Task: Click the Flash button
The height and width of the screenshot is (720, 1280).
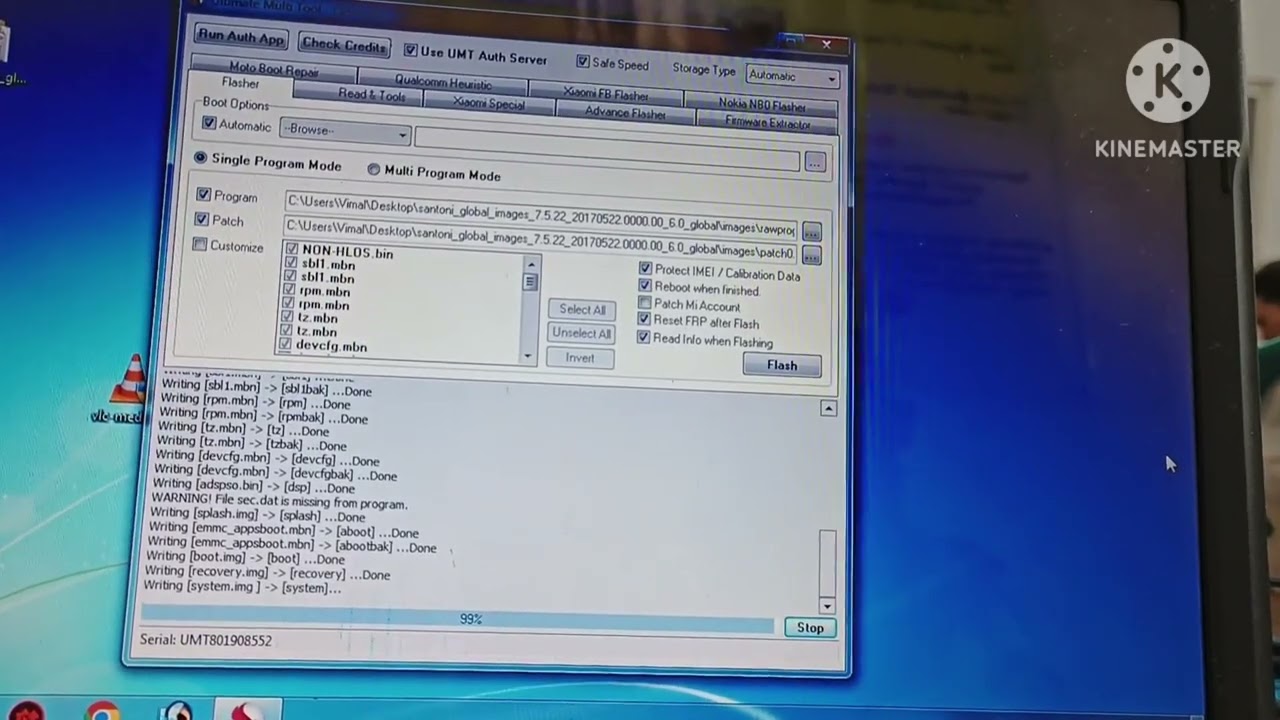Action: pos(782,366)
